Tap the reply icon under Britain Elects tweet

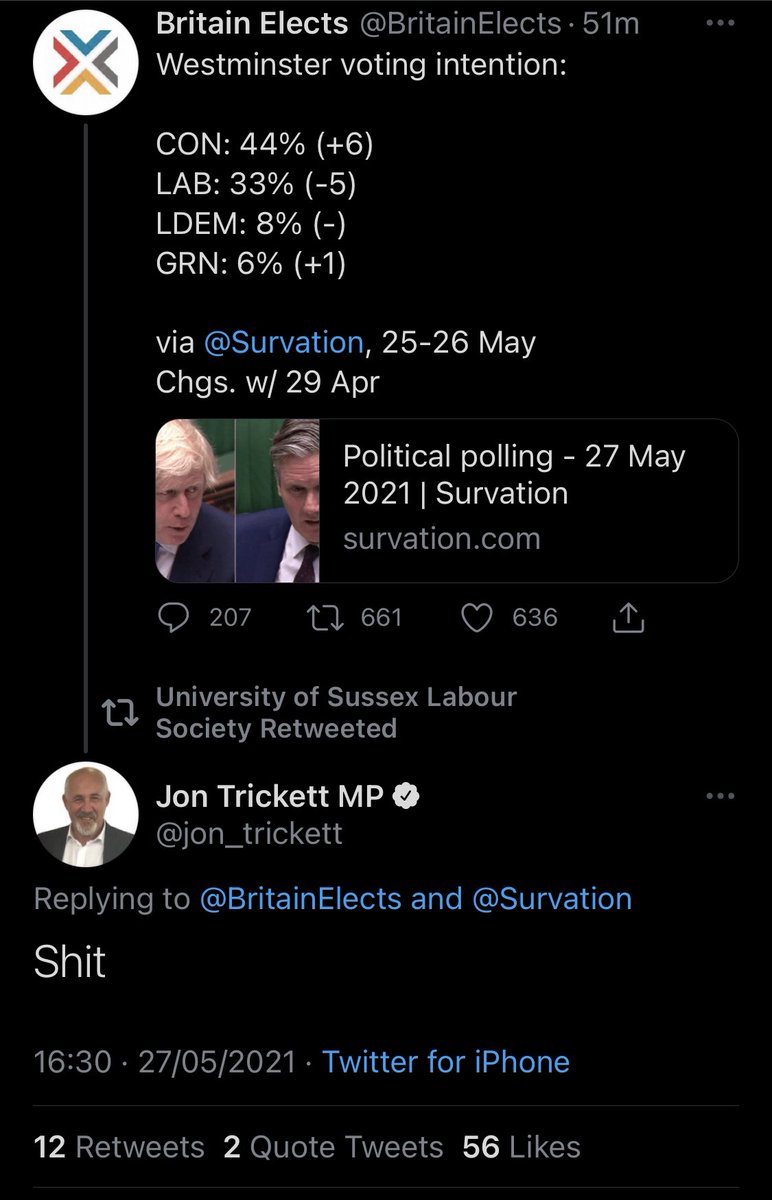coord(174,618)
